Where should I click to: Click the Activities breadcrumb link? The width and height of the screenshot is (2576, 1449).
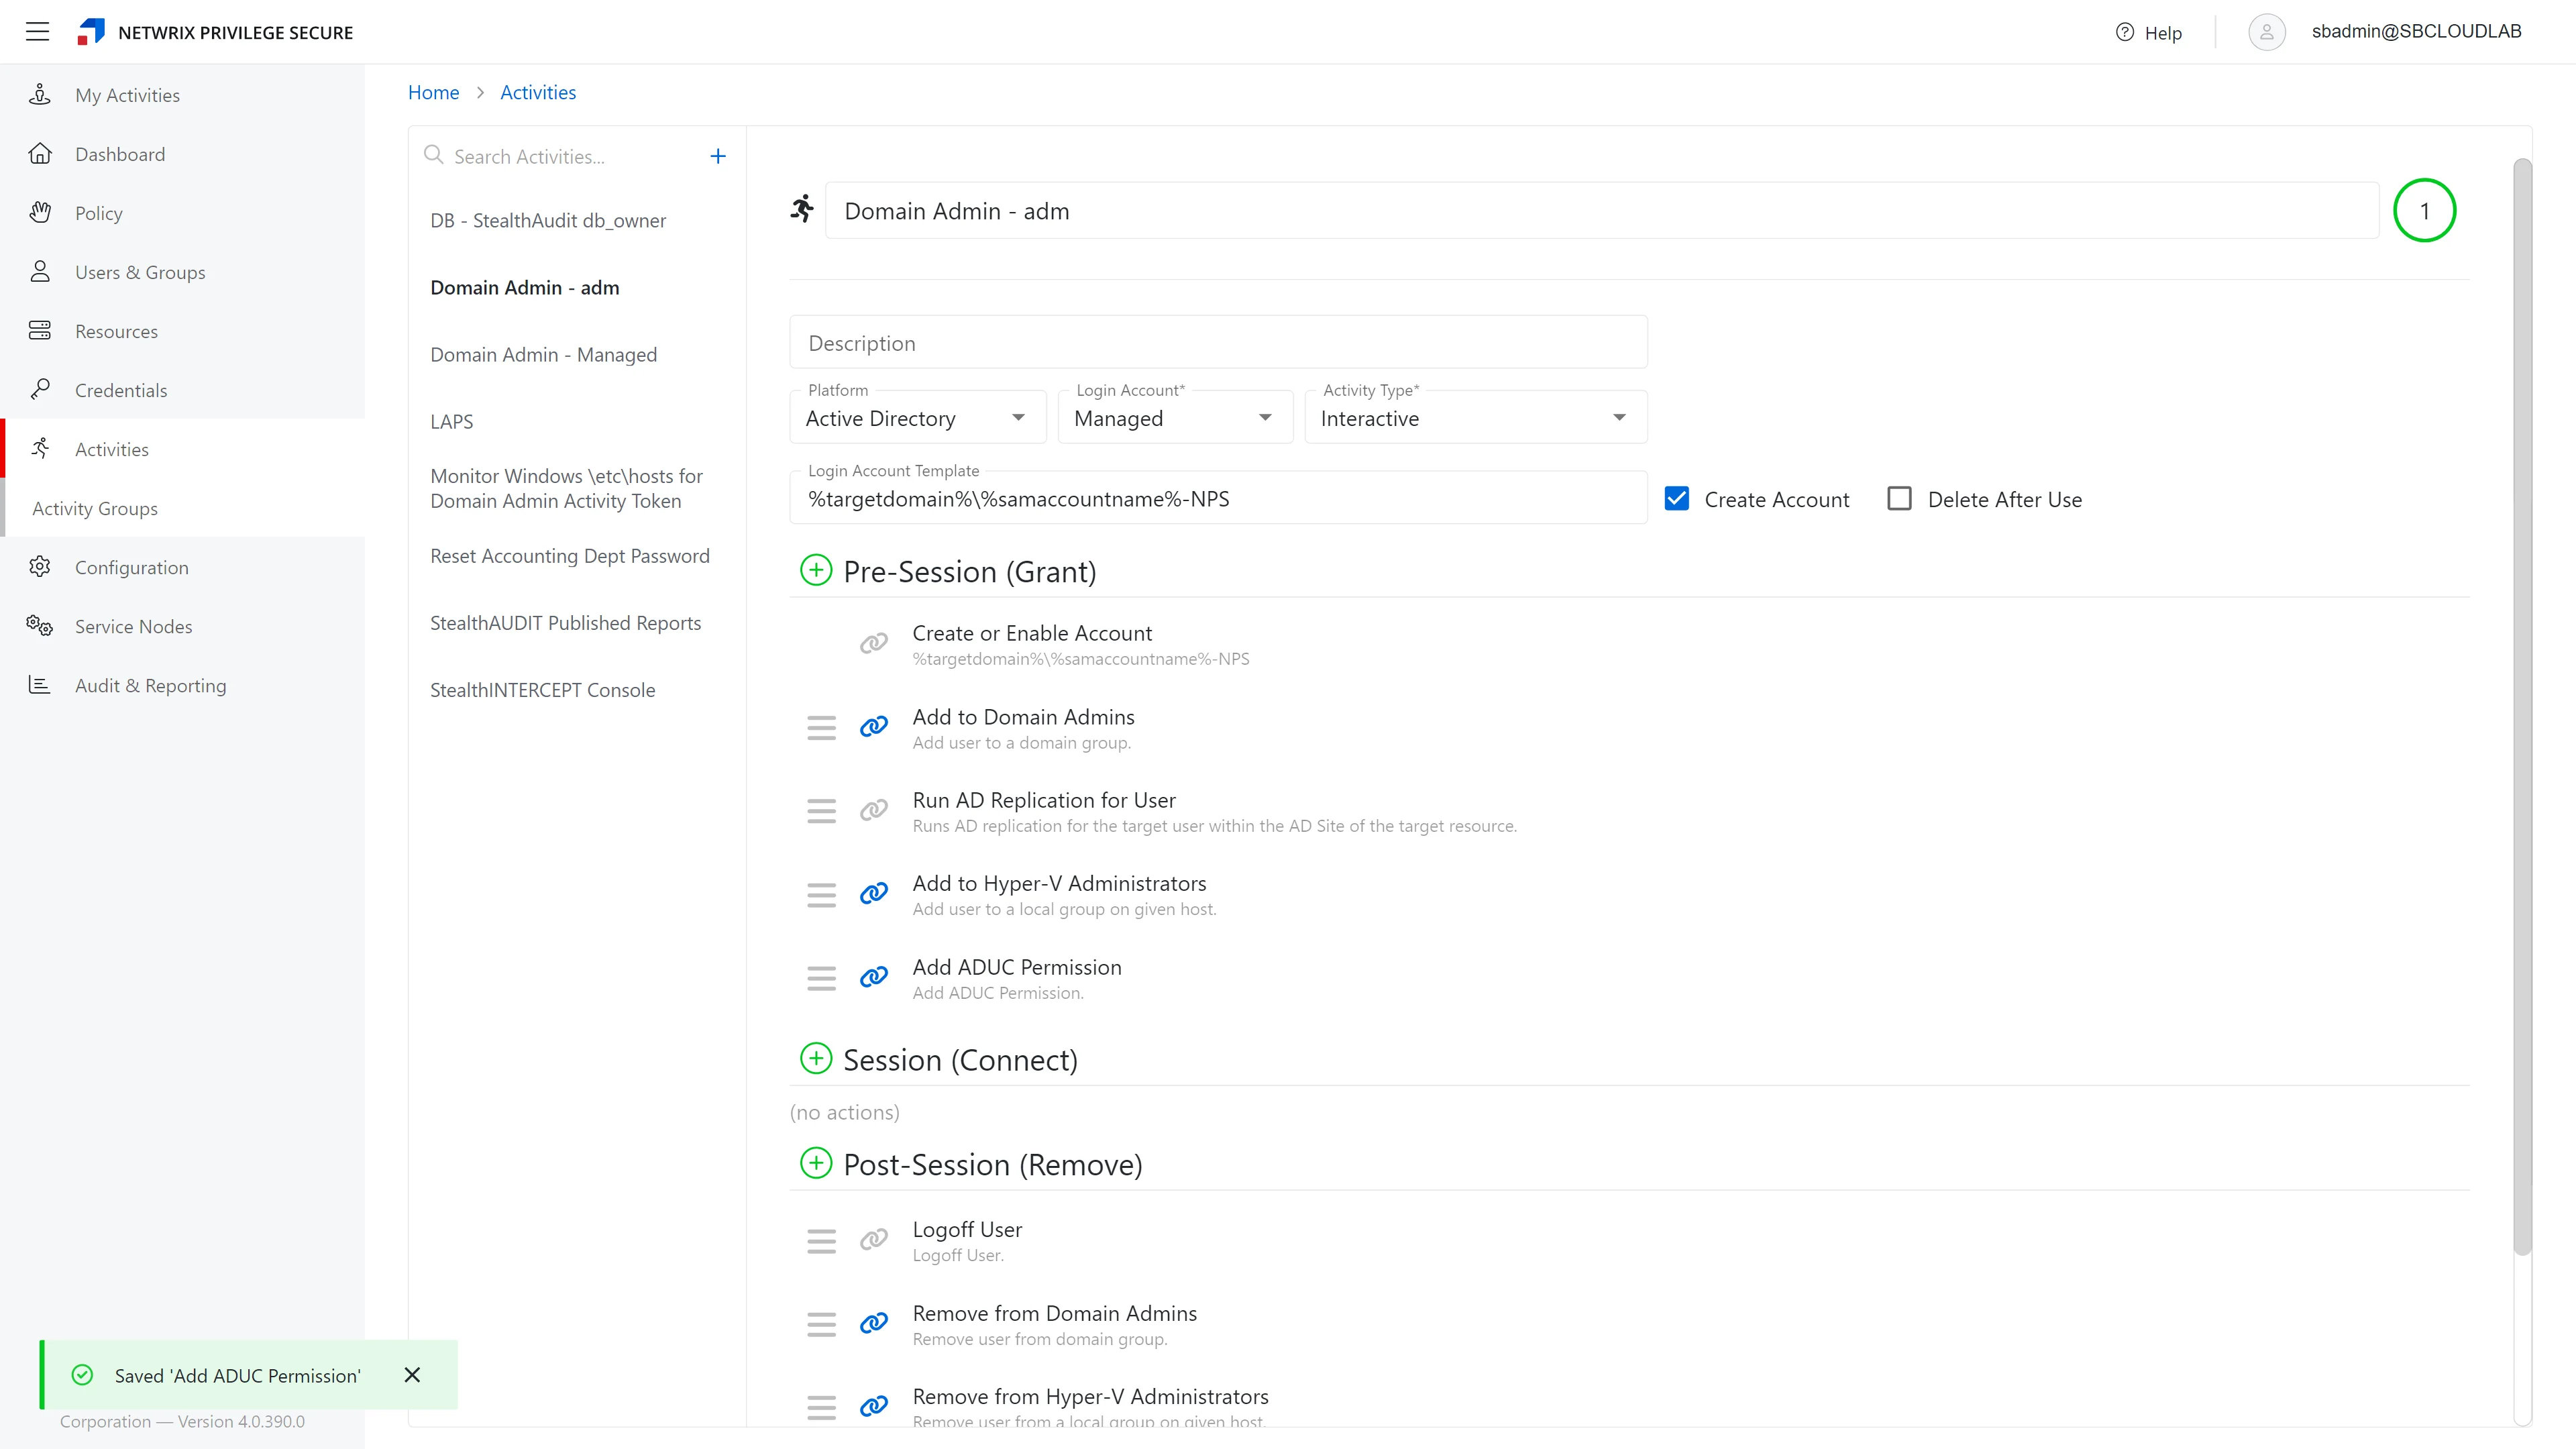pyautogui.click(x=538, y=92)
